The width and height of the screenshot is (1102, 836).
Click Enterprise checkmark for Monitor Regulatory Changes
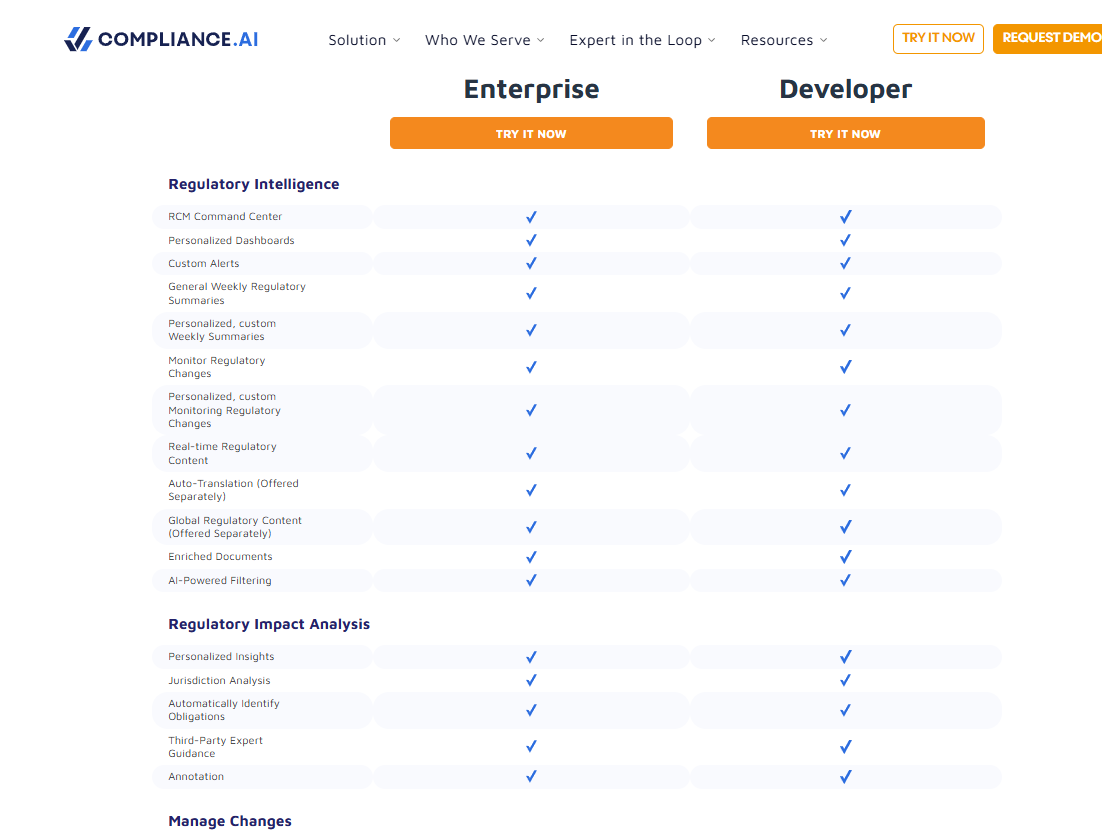tap(531, 367)
